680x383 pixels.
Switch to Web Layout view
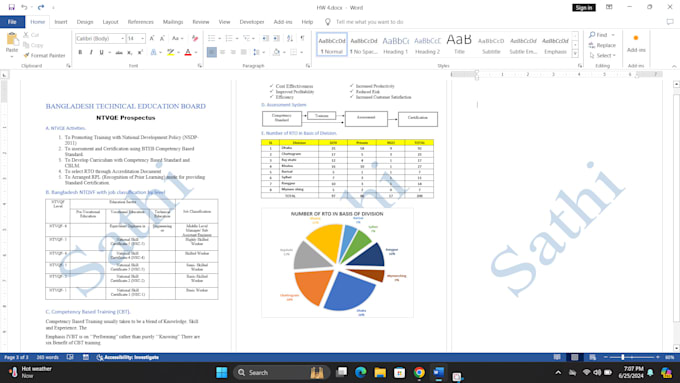(x=592, y=357)
